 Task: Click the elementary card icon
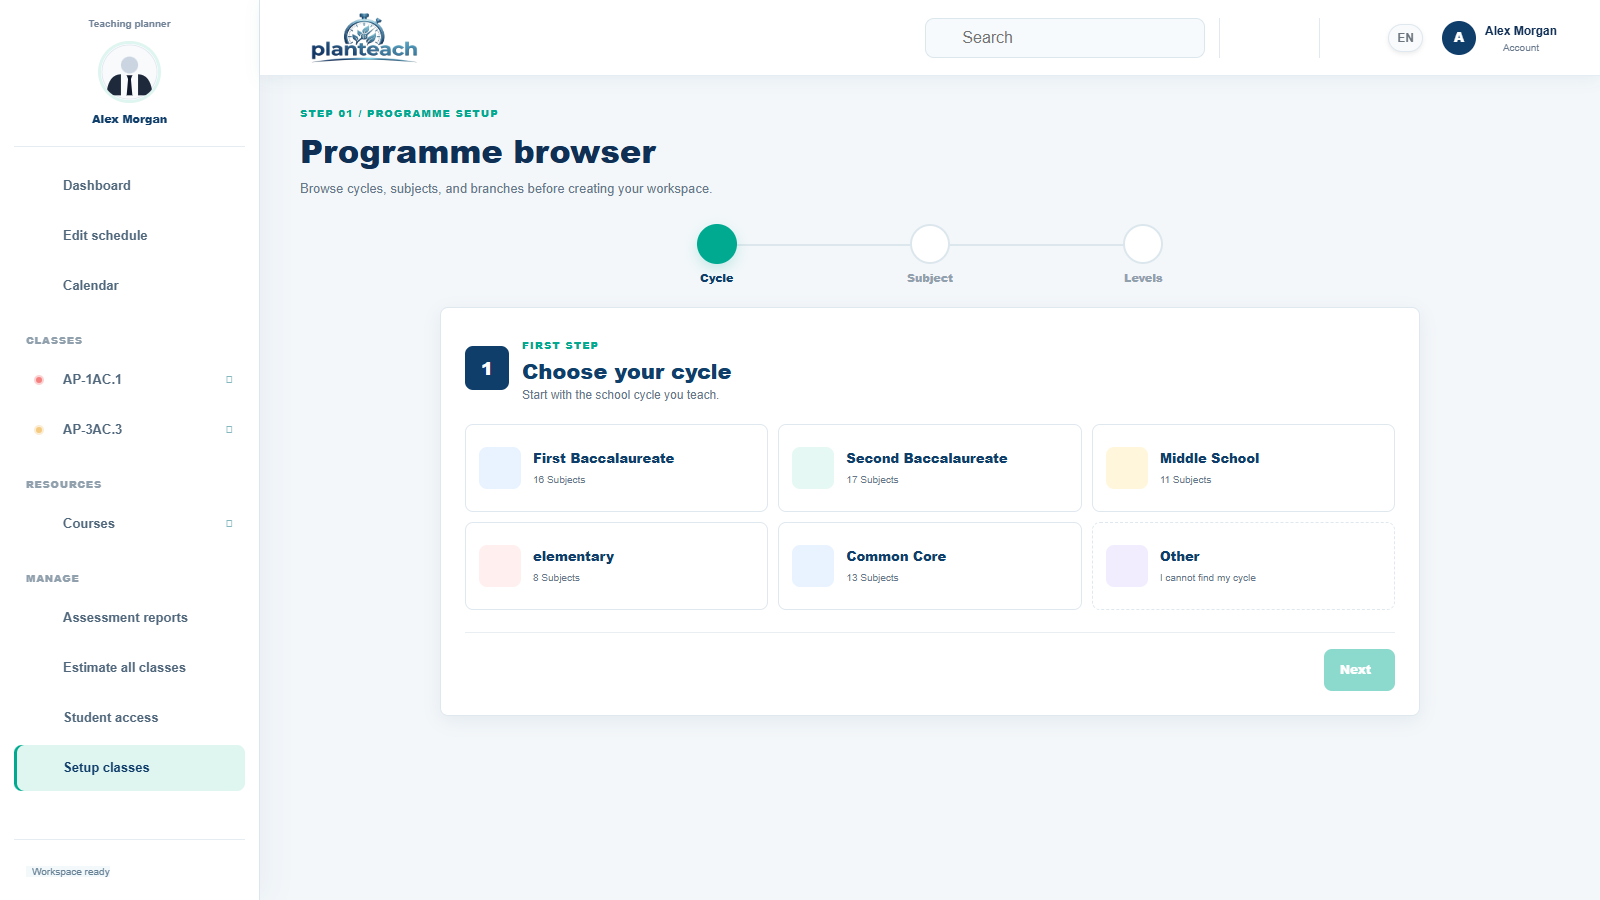(x=500, y=566)
